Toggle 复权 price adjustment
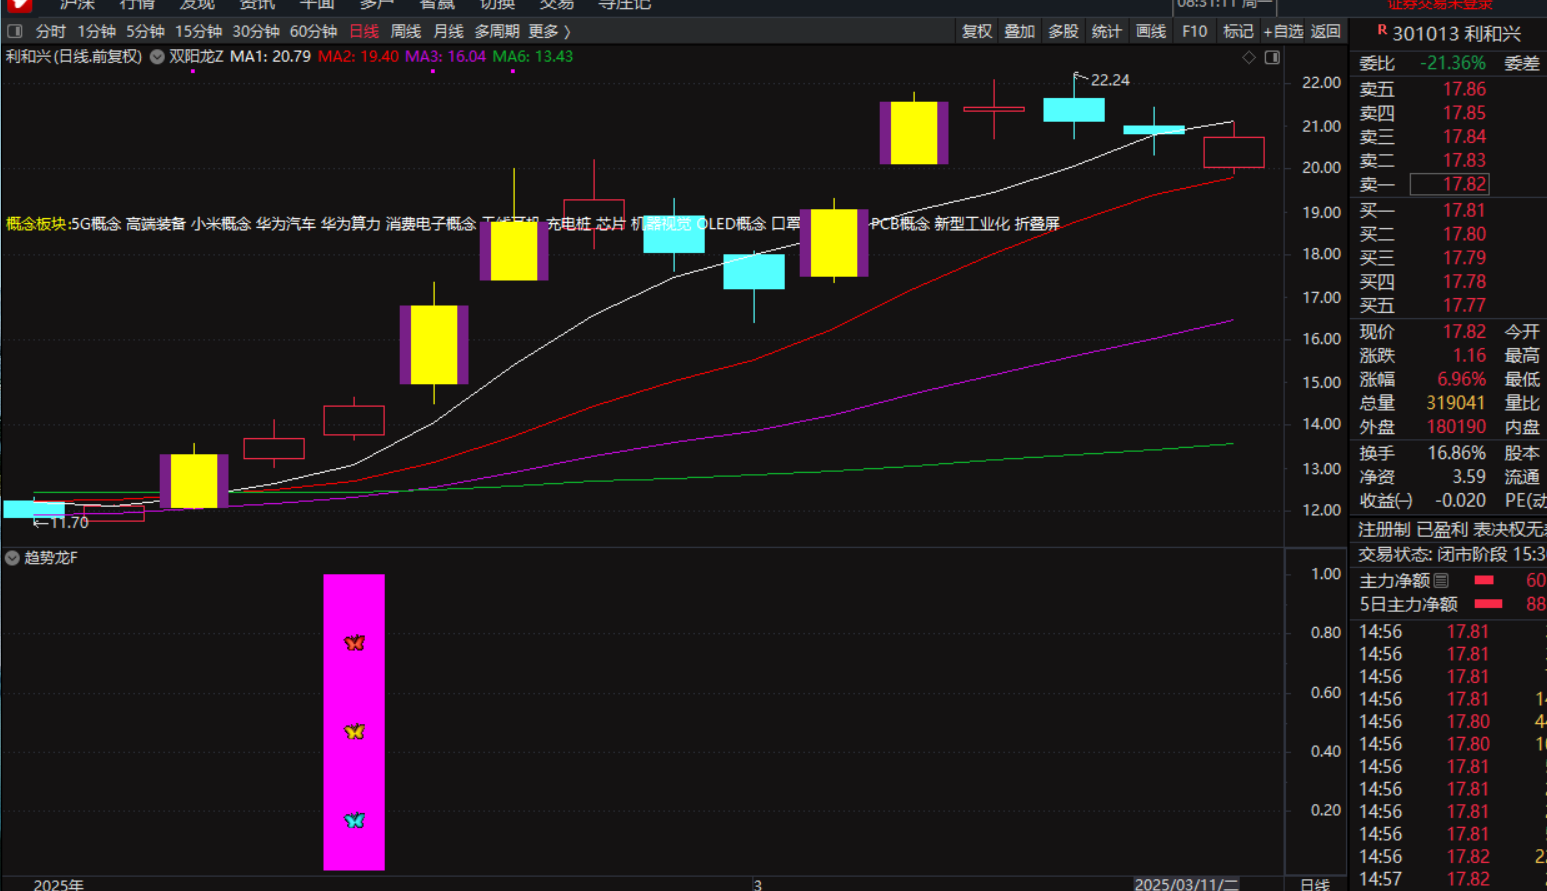Viewport: 1547px width, 891px height. pos(976,31)
